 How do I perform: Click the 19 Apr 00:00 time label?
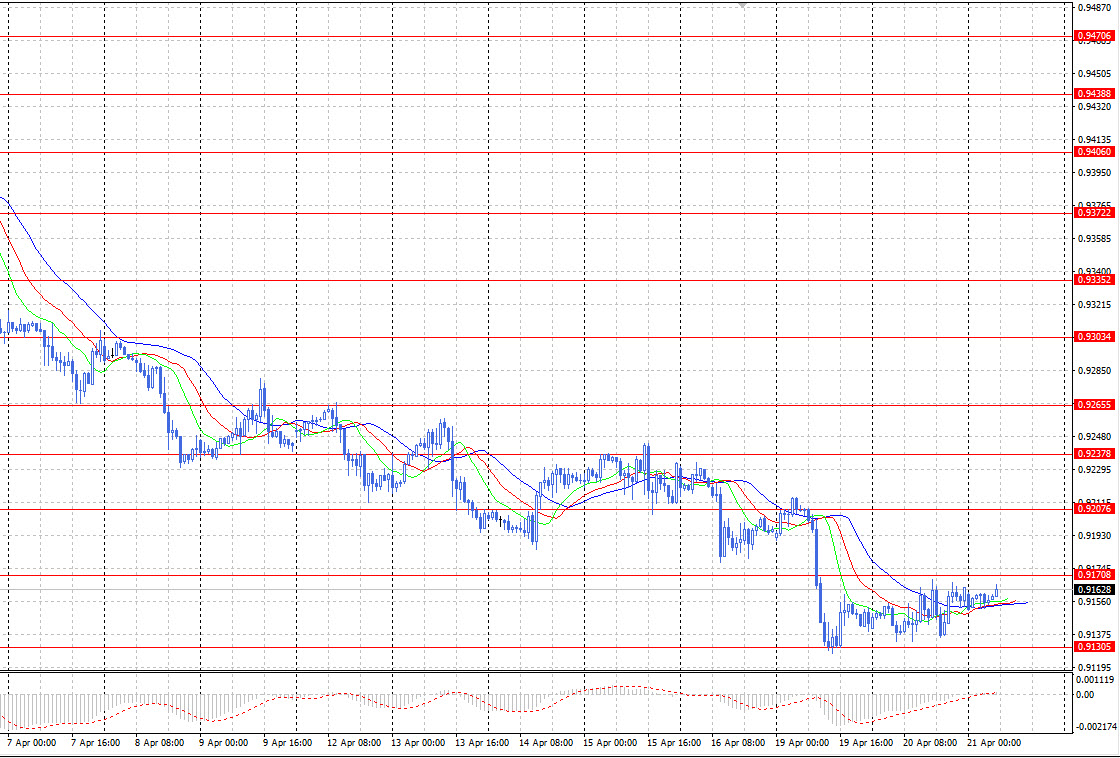802,743
